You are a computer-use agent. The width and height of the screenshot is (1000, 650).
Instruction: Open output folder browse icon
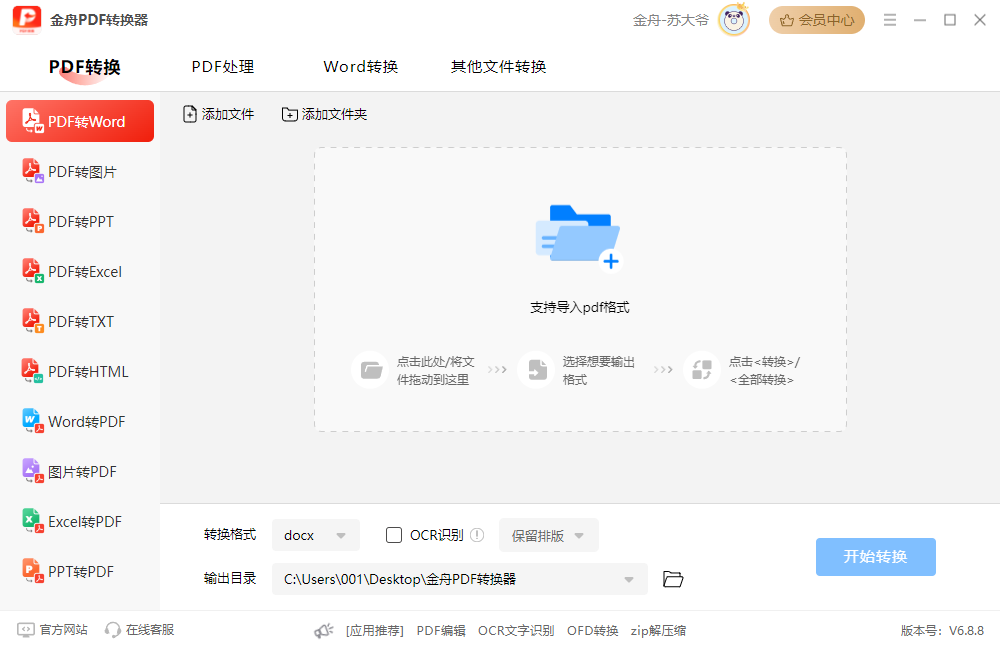coord(673,579)
